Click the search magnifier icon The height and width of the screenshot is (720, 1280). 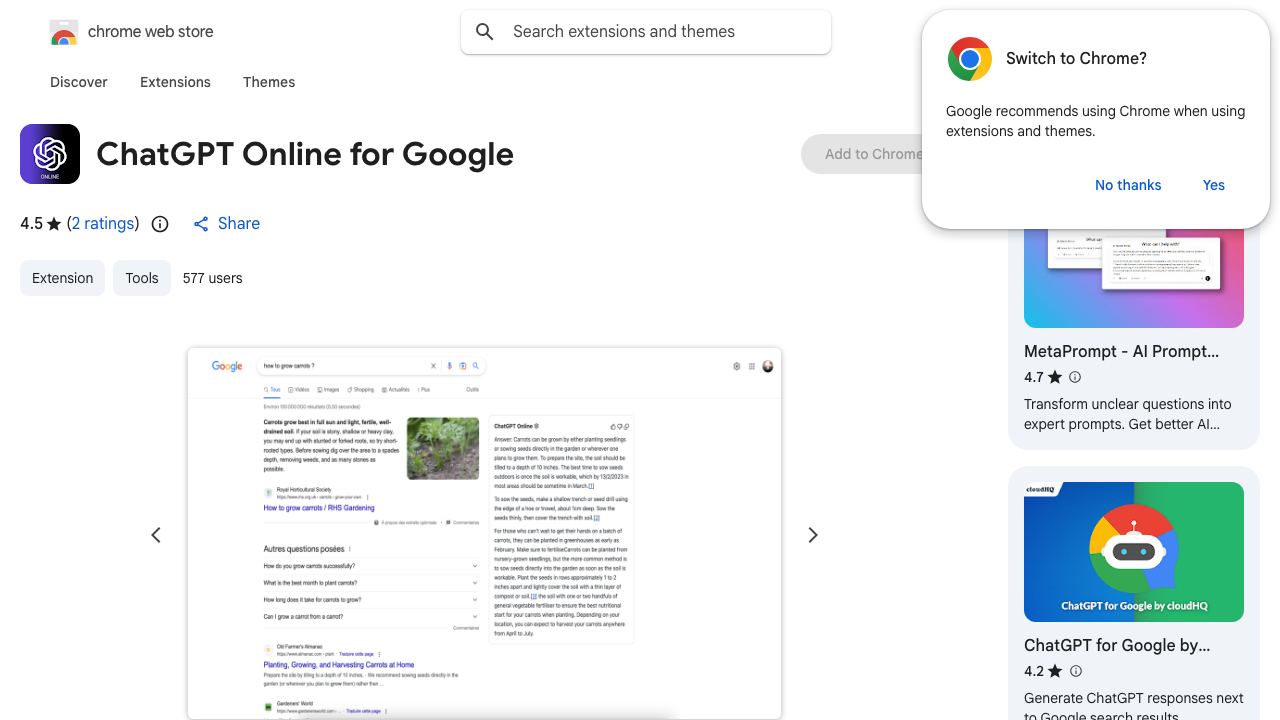tap(485, 32)
